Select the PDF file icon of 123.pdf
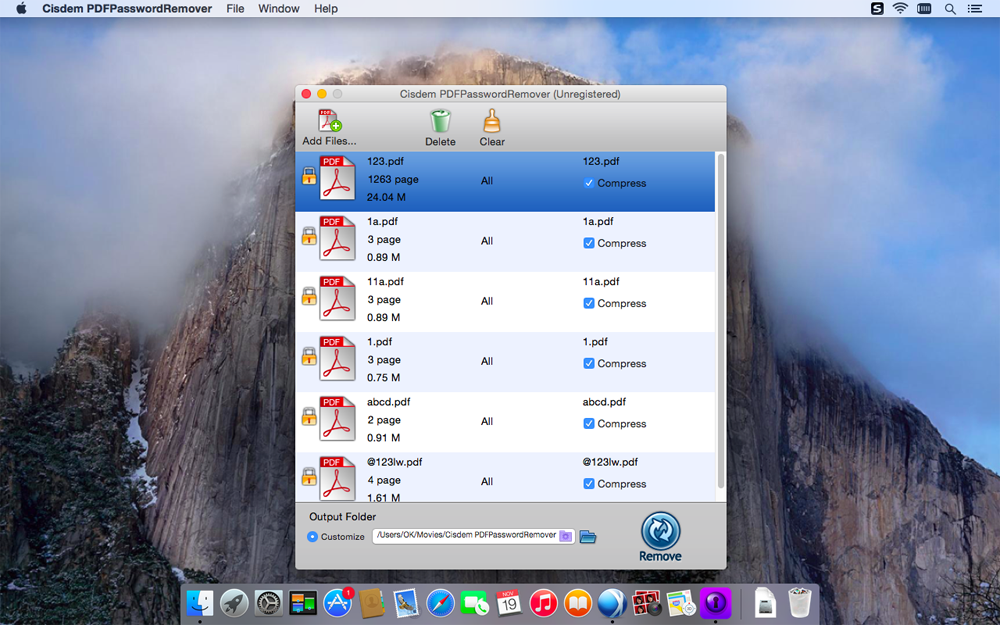 click(337, 178)
